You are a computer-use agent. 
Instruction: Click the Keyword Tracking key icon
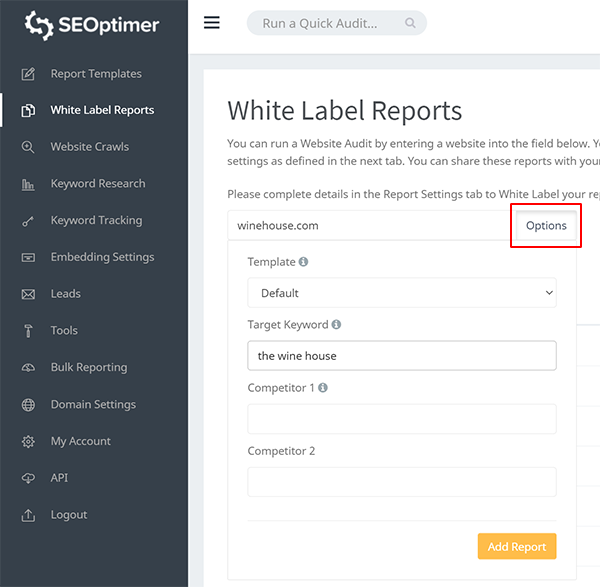pyautogui.click(x=28, y=221)
